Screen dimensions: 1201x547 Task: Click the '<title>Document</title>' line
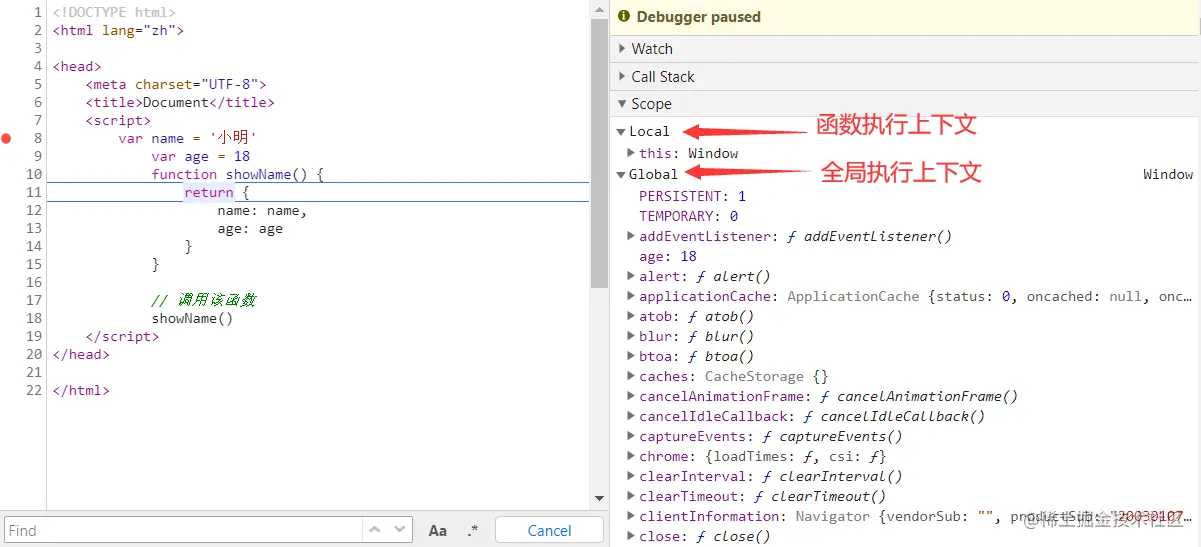(x=180, y=102)
